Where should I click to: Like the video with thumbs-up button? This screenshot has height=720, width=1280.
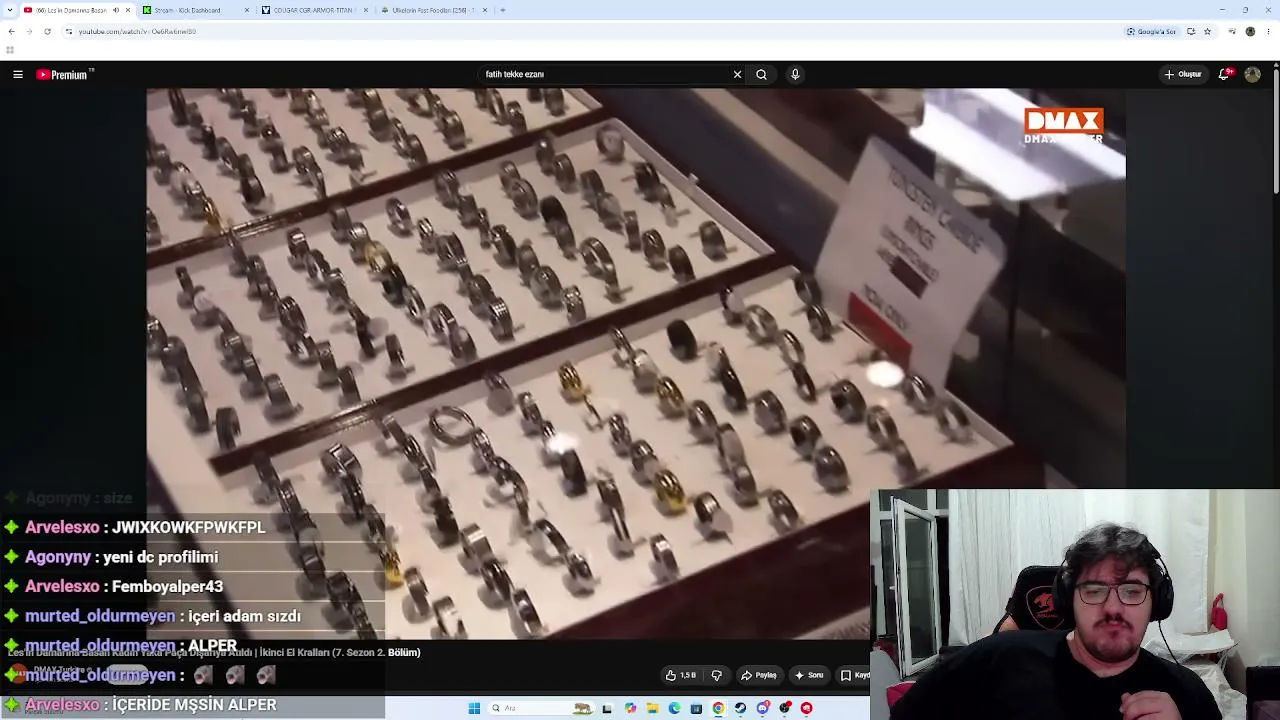click(680, 675)
